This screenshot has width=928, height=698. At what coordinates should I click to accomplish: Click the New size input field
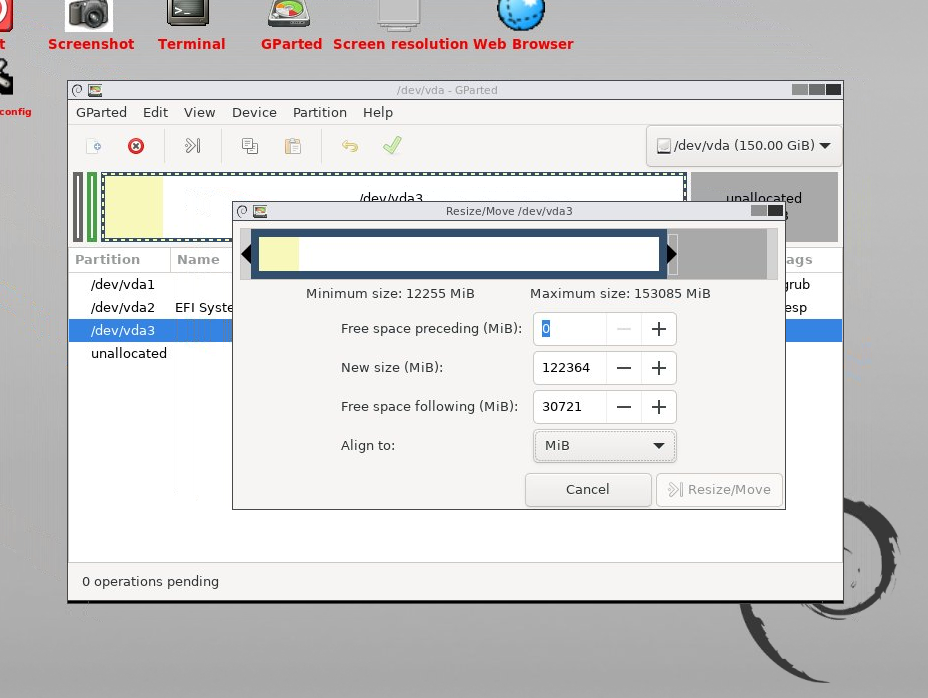tap(570, 368)
